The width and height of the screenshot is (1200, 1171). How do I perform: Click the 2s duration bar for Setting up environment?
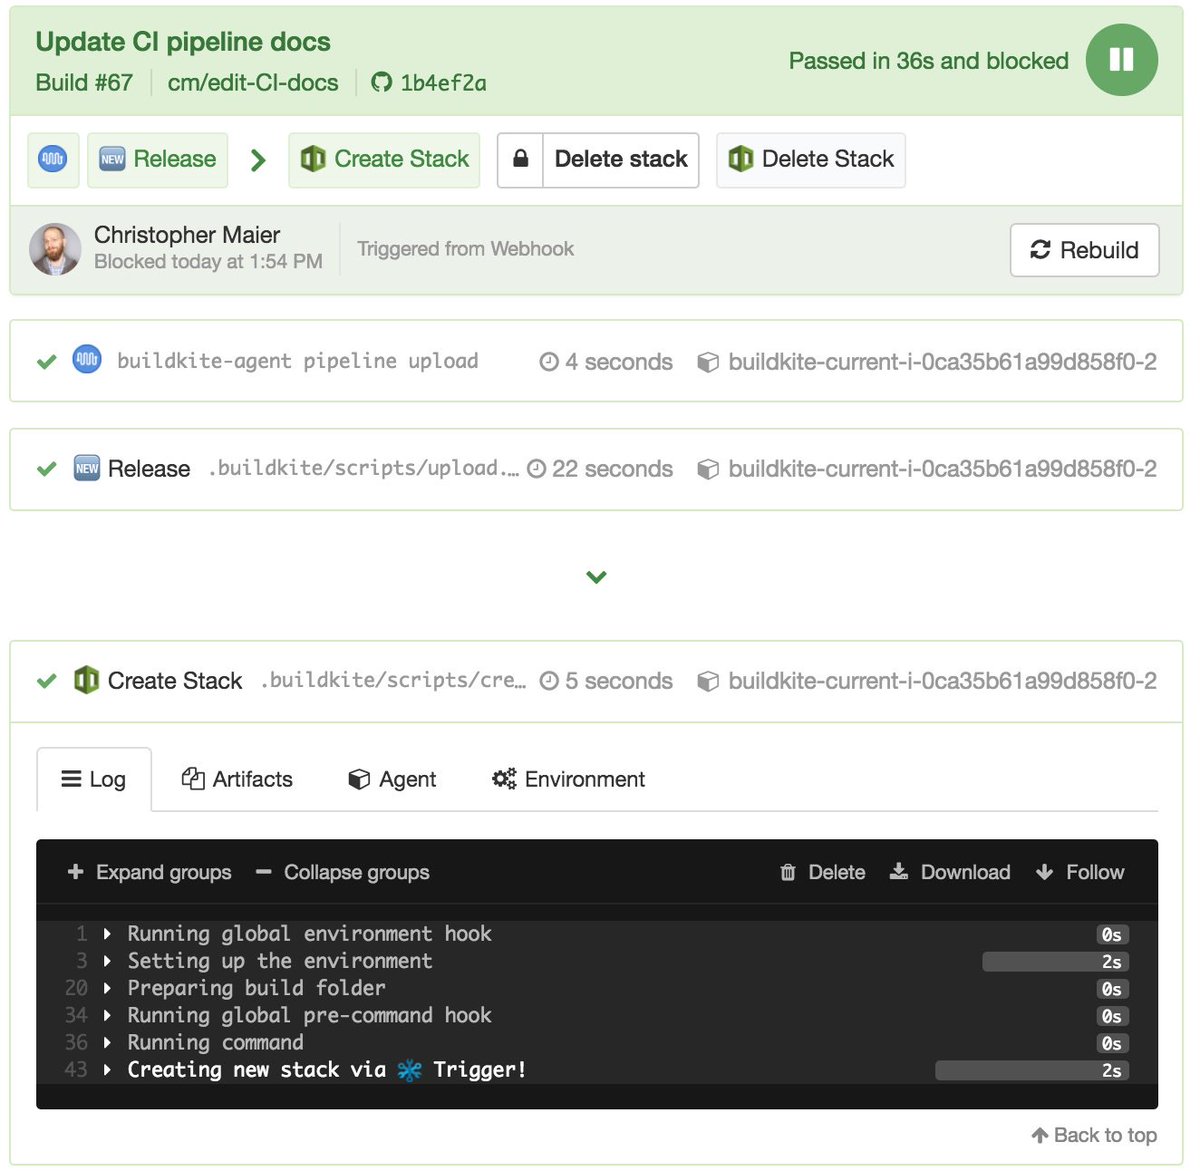click(1055, 962)
